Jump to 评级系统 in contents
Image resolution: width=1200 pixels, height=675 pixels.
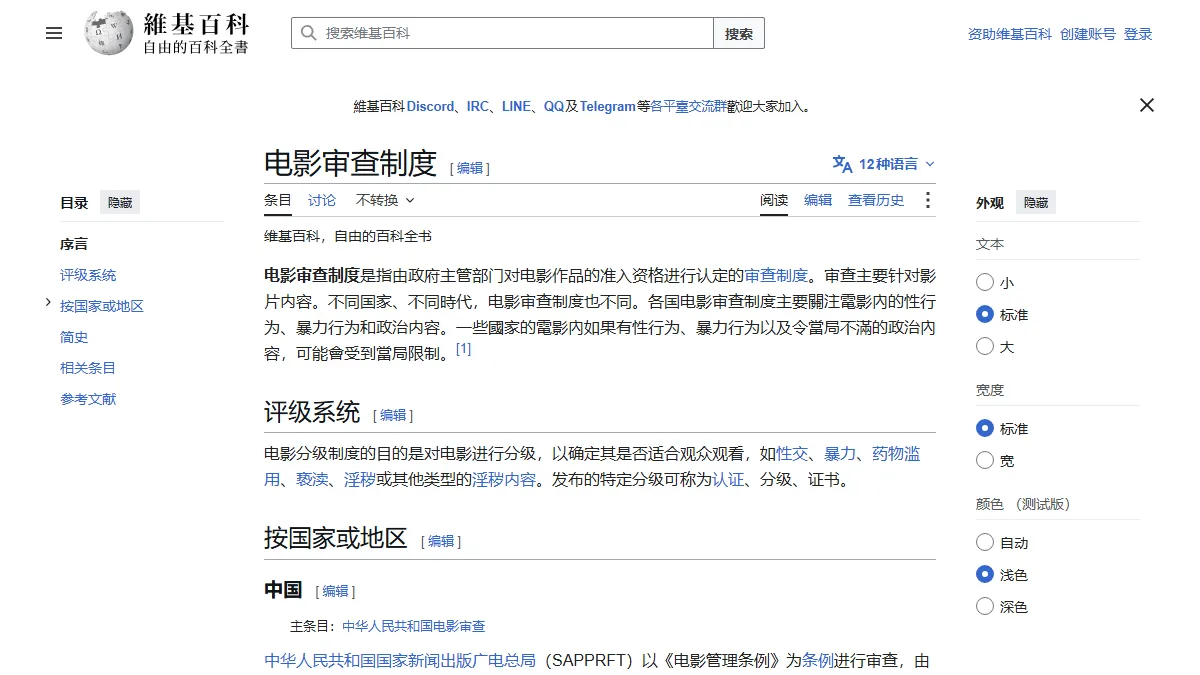(x=88, y=275)
